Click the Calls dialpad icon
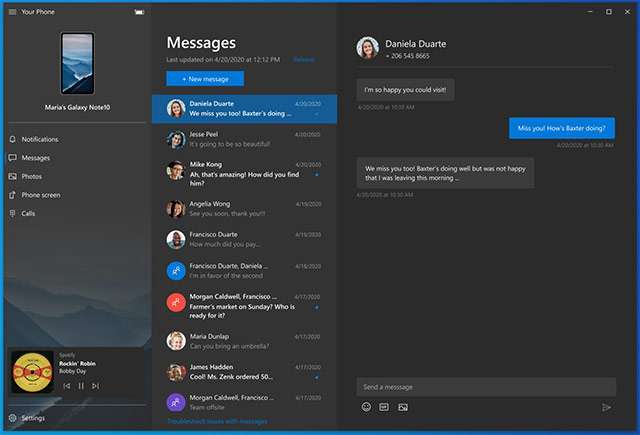 point(13,213)
